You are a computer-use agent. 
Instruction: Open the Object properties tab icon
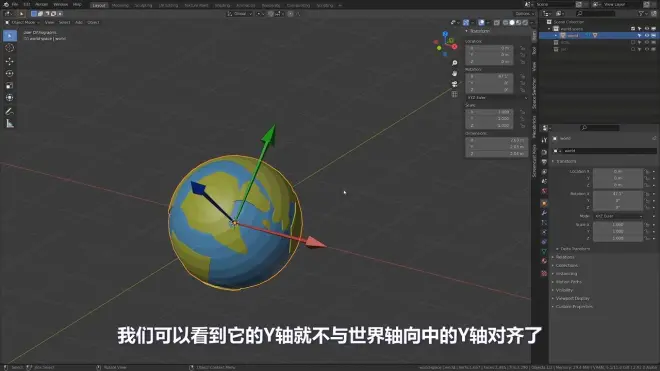coord(544,203)
